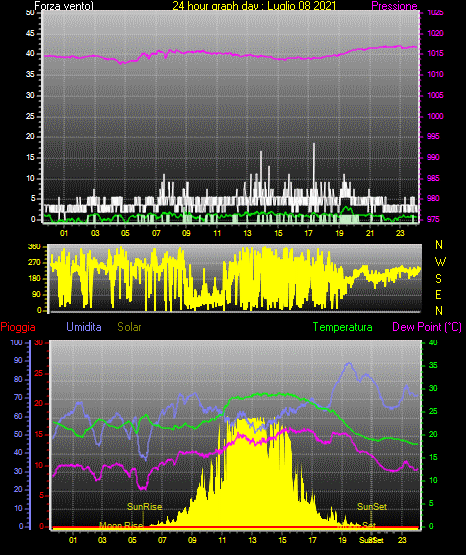Click the compass letter "W" on the wind direction scale
Viewport: 466px width, 555px height.
(x=440, y=262)
